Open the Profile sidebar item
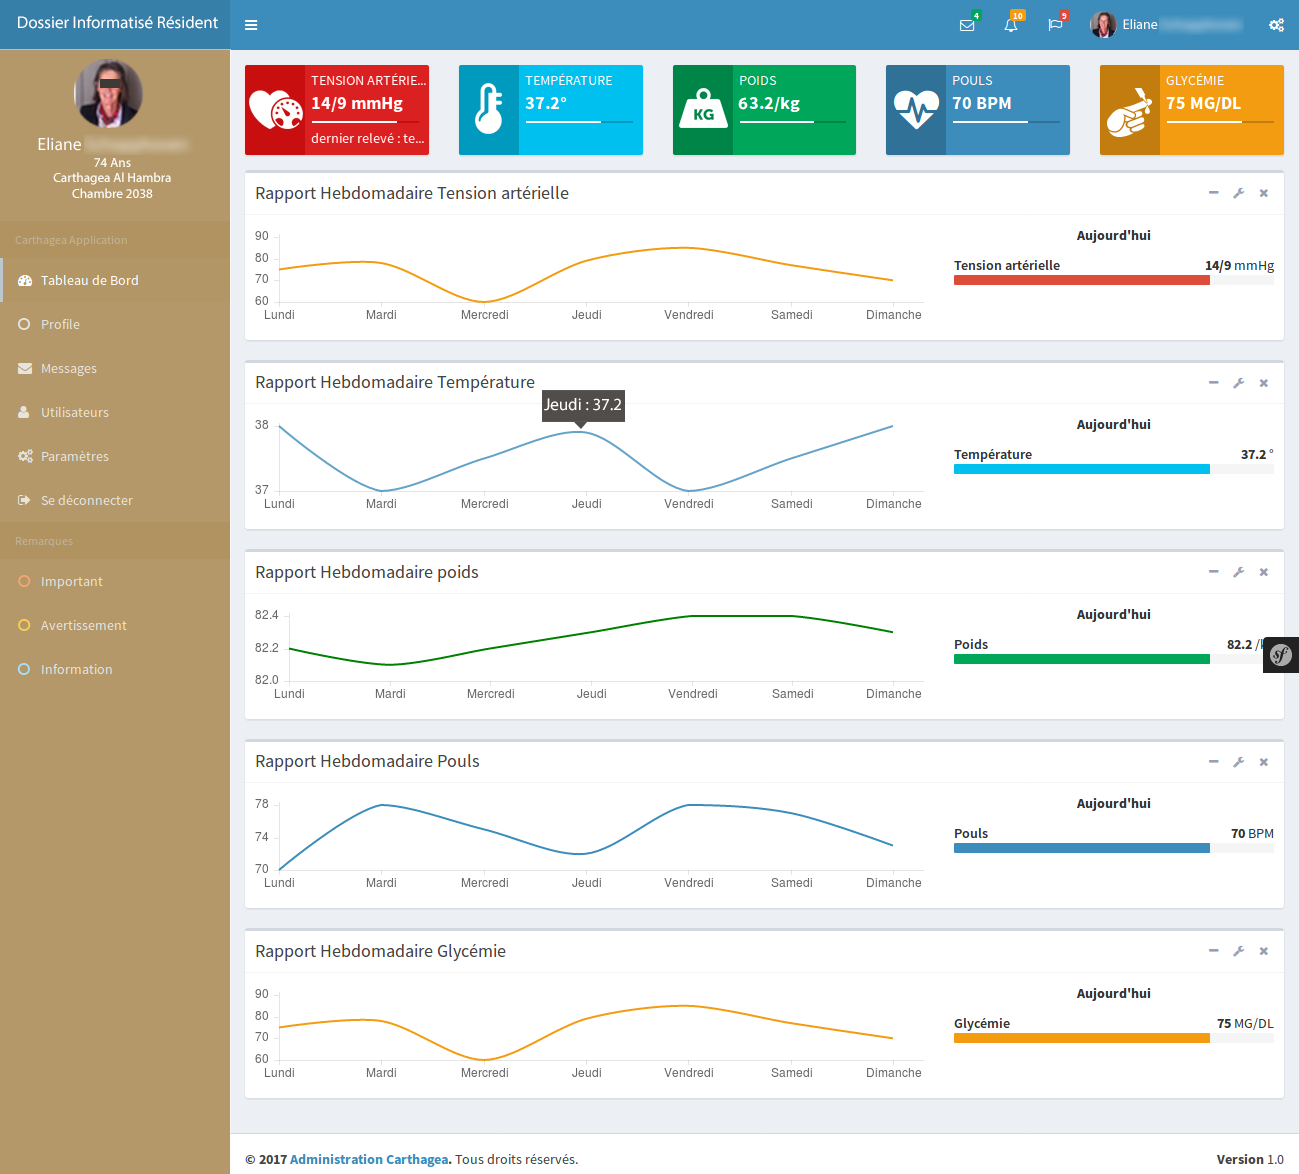The height and width of the screenshot is (1174, 1299). tap(115, 324)
